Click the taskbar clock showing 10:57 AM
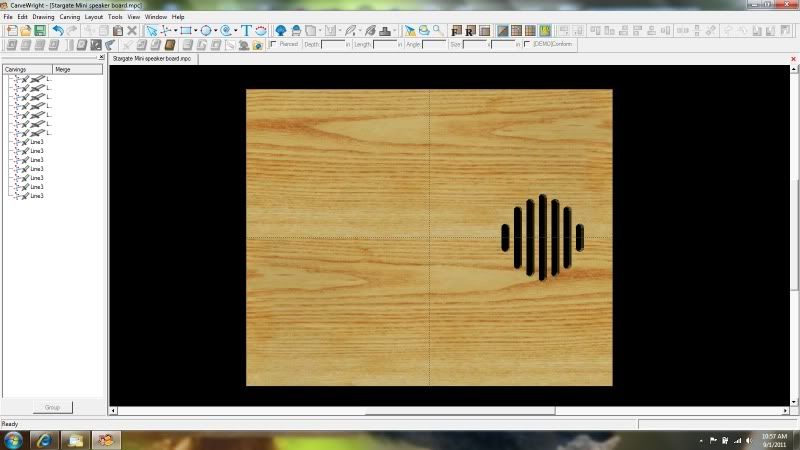Image resolution: width=800 pixels, height=450 pixels. tap(774, 440)
